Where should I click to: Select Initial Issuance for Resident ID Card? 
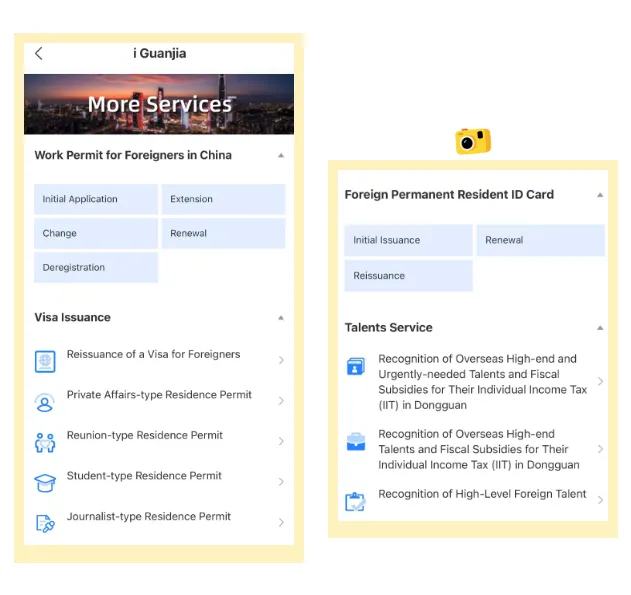408,240
